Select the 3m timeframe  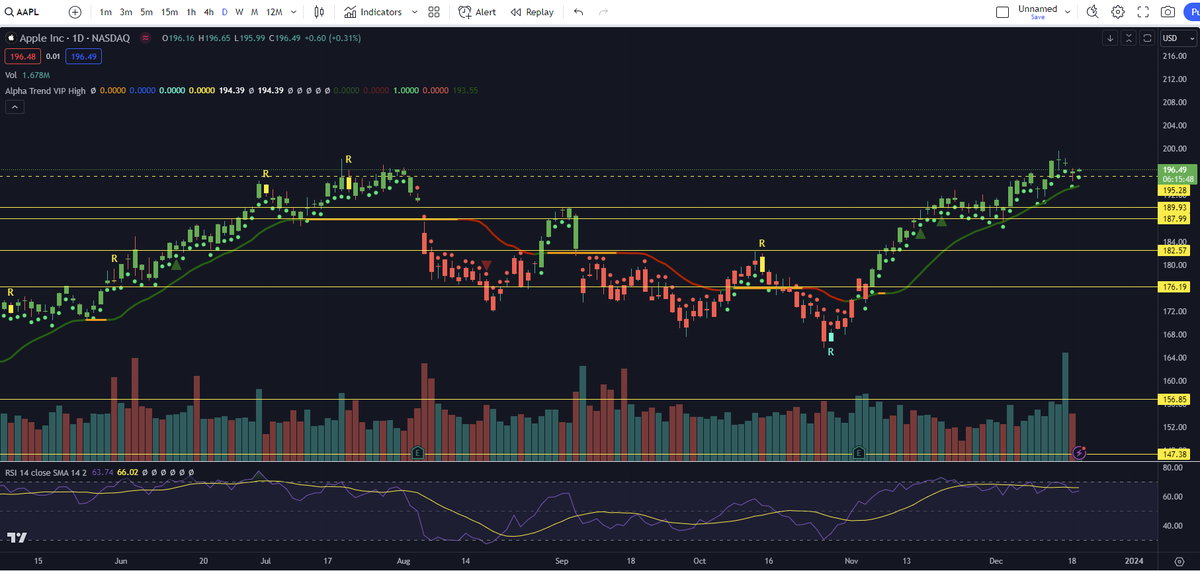126,12
